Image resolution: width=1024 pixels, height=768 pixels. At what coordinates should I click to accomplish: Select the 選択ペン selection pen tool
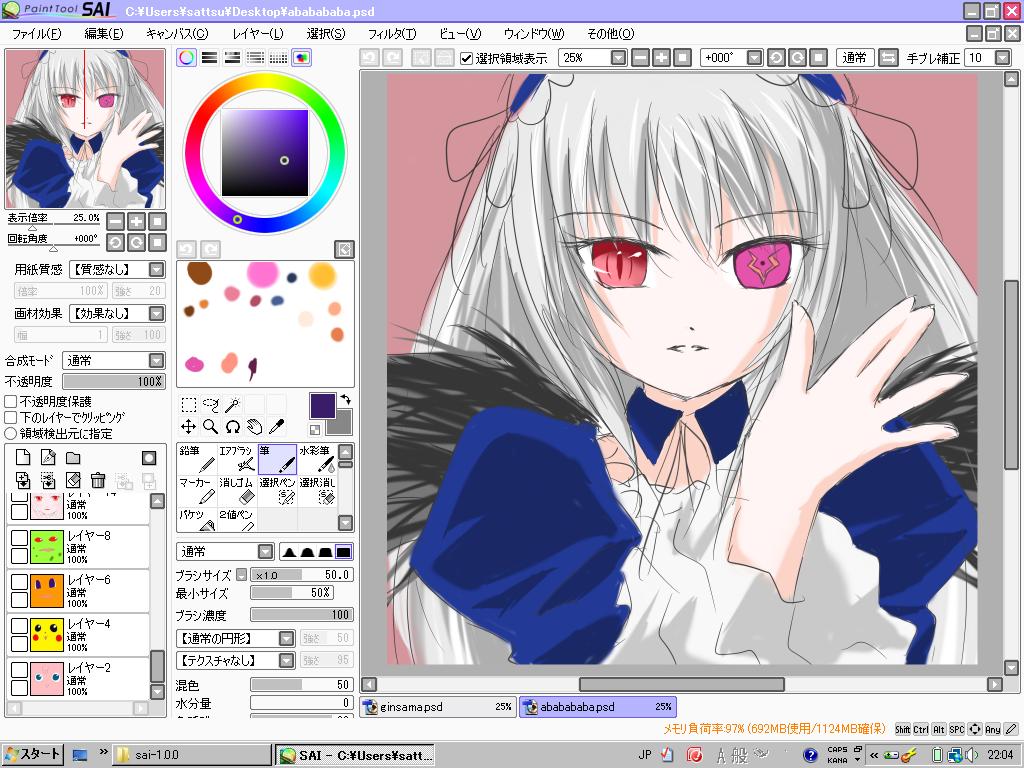(x=278, y=490)
